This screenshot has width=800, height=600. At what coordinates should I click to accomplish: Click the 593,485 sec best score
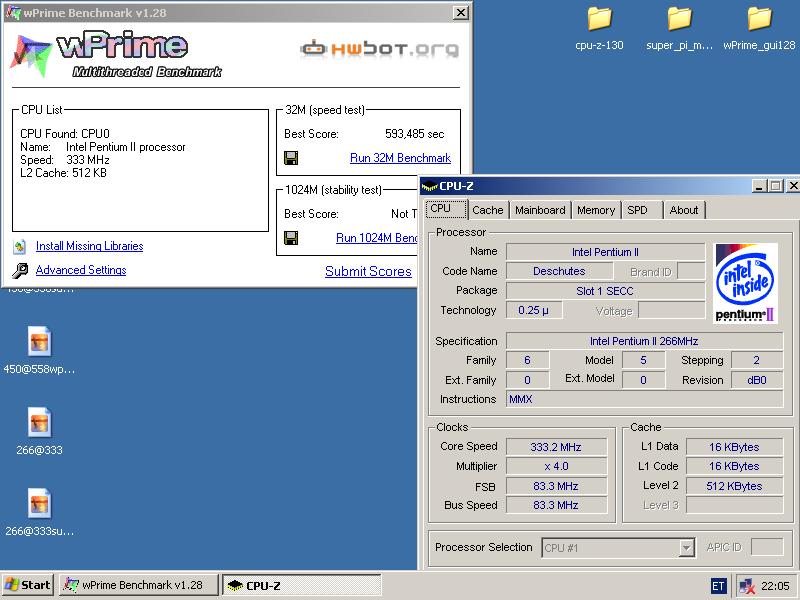point(415,134)
